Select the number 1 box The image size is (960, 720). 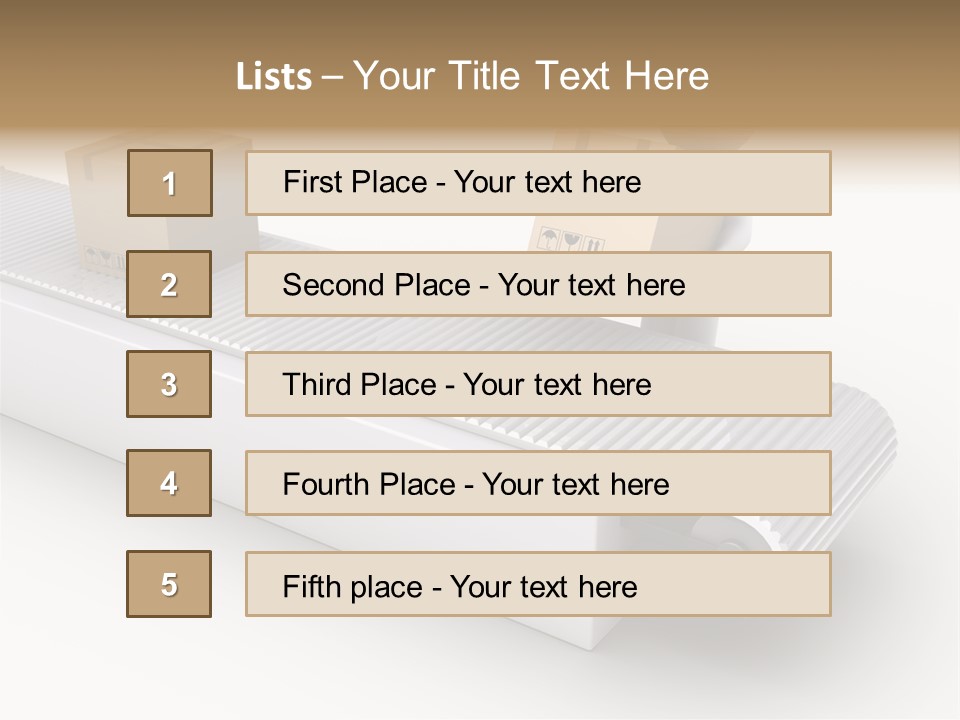[x=170, y=183]
